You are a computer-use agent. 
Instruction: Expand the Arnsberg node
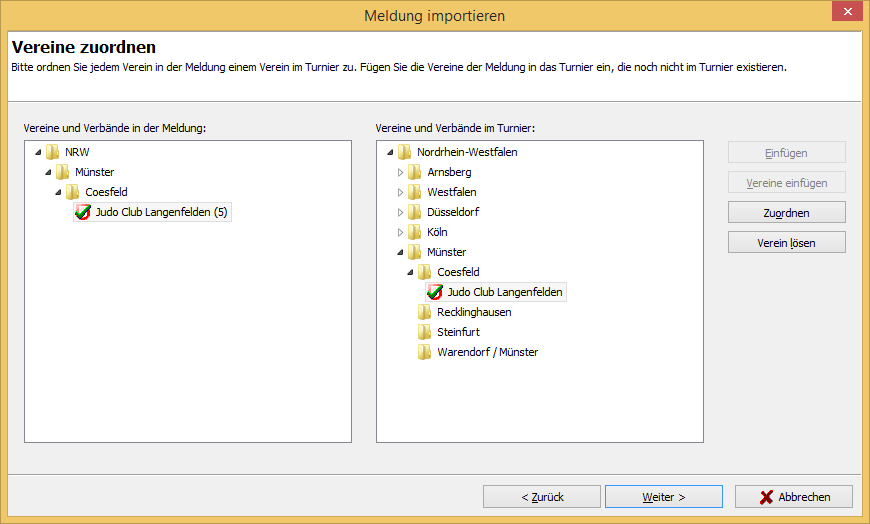[x=400, y=173]
